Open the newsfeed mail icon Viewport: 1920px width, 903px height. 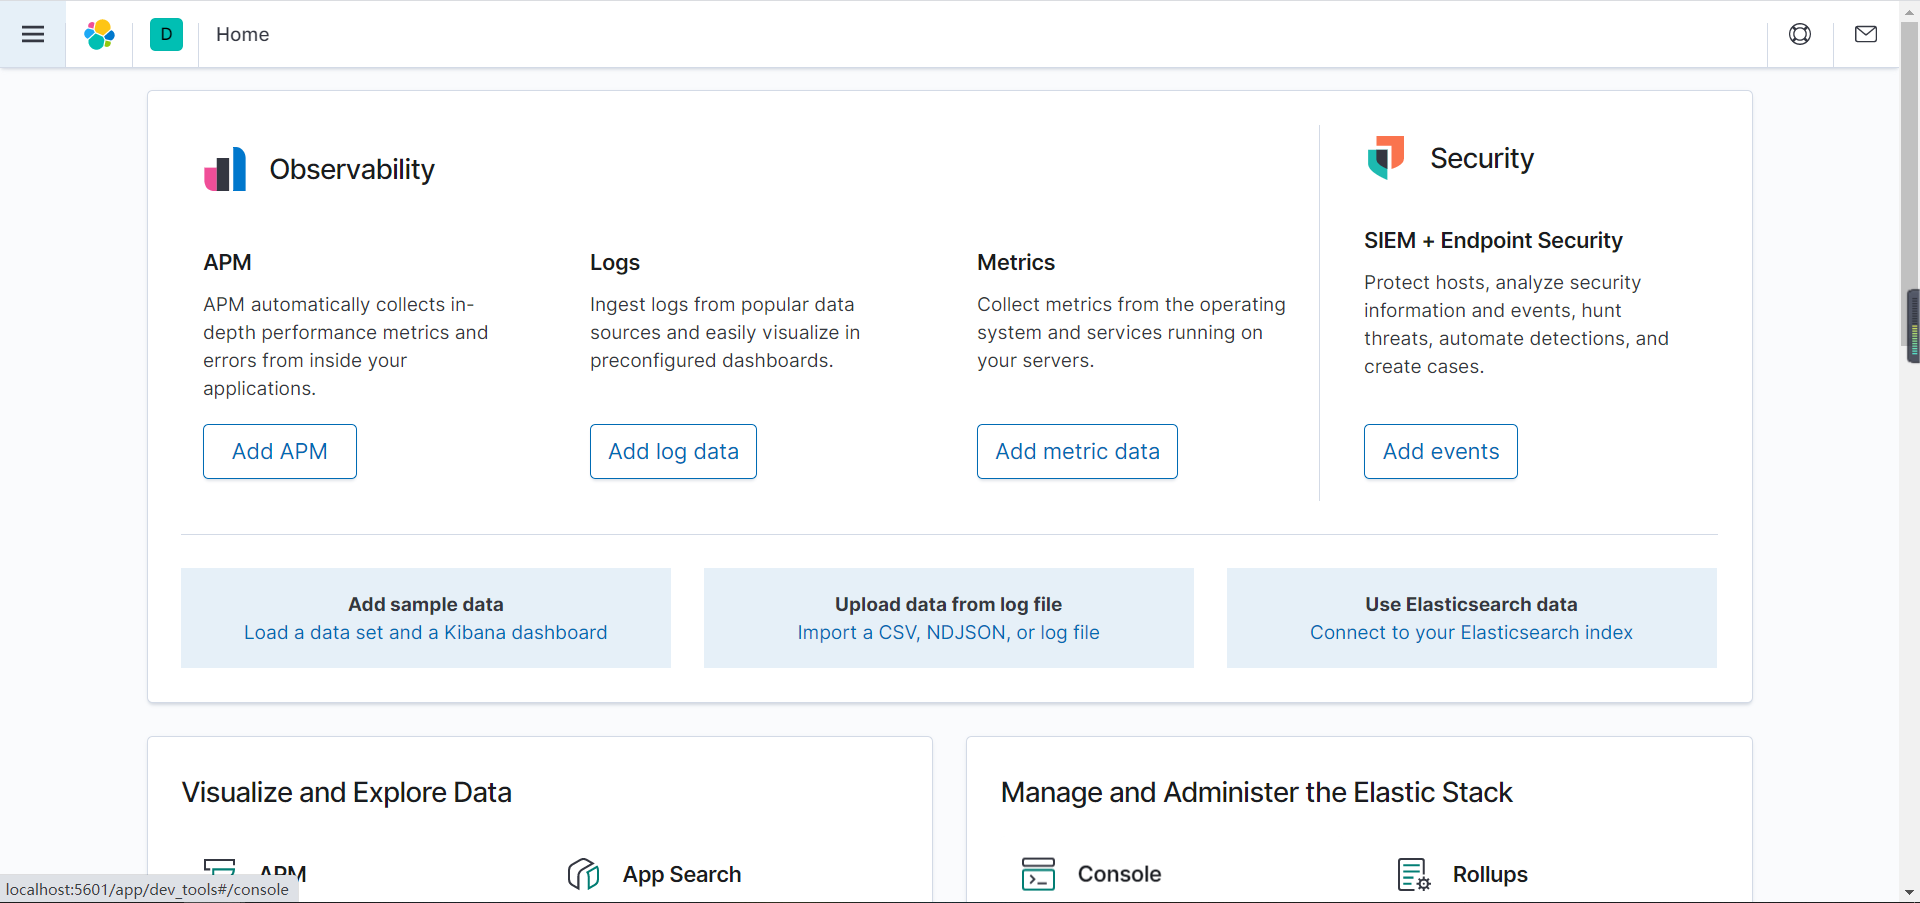click(1866, 34)
